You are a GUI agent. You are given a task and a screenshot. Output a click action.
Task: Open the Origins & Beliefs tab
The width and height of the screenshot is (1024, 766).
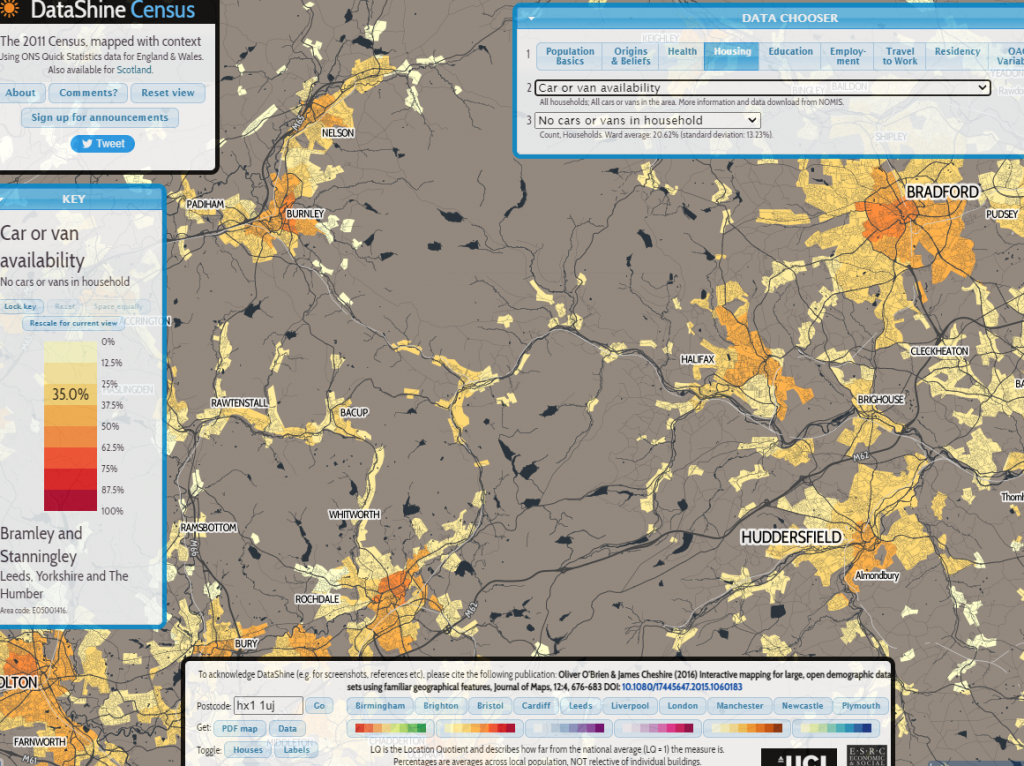[630, 56]
